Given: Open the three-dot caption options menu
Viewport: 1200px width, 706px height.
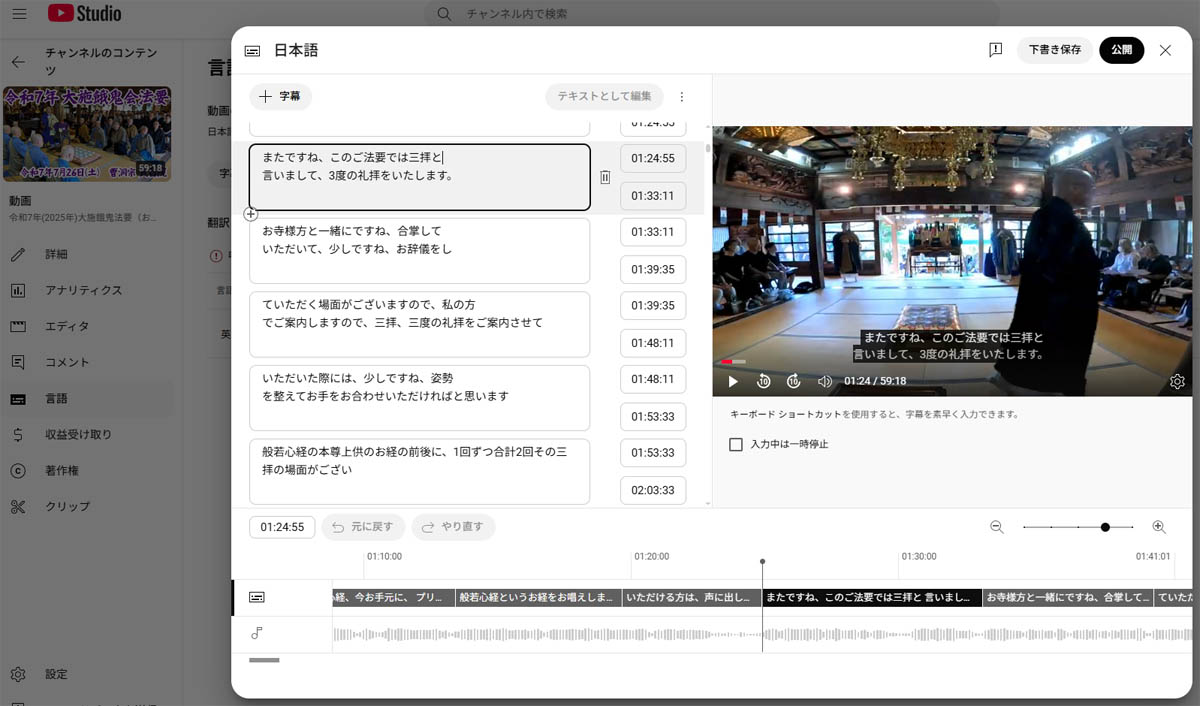Looking at the screenshot, I should [x=682, y=97].
